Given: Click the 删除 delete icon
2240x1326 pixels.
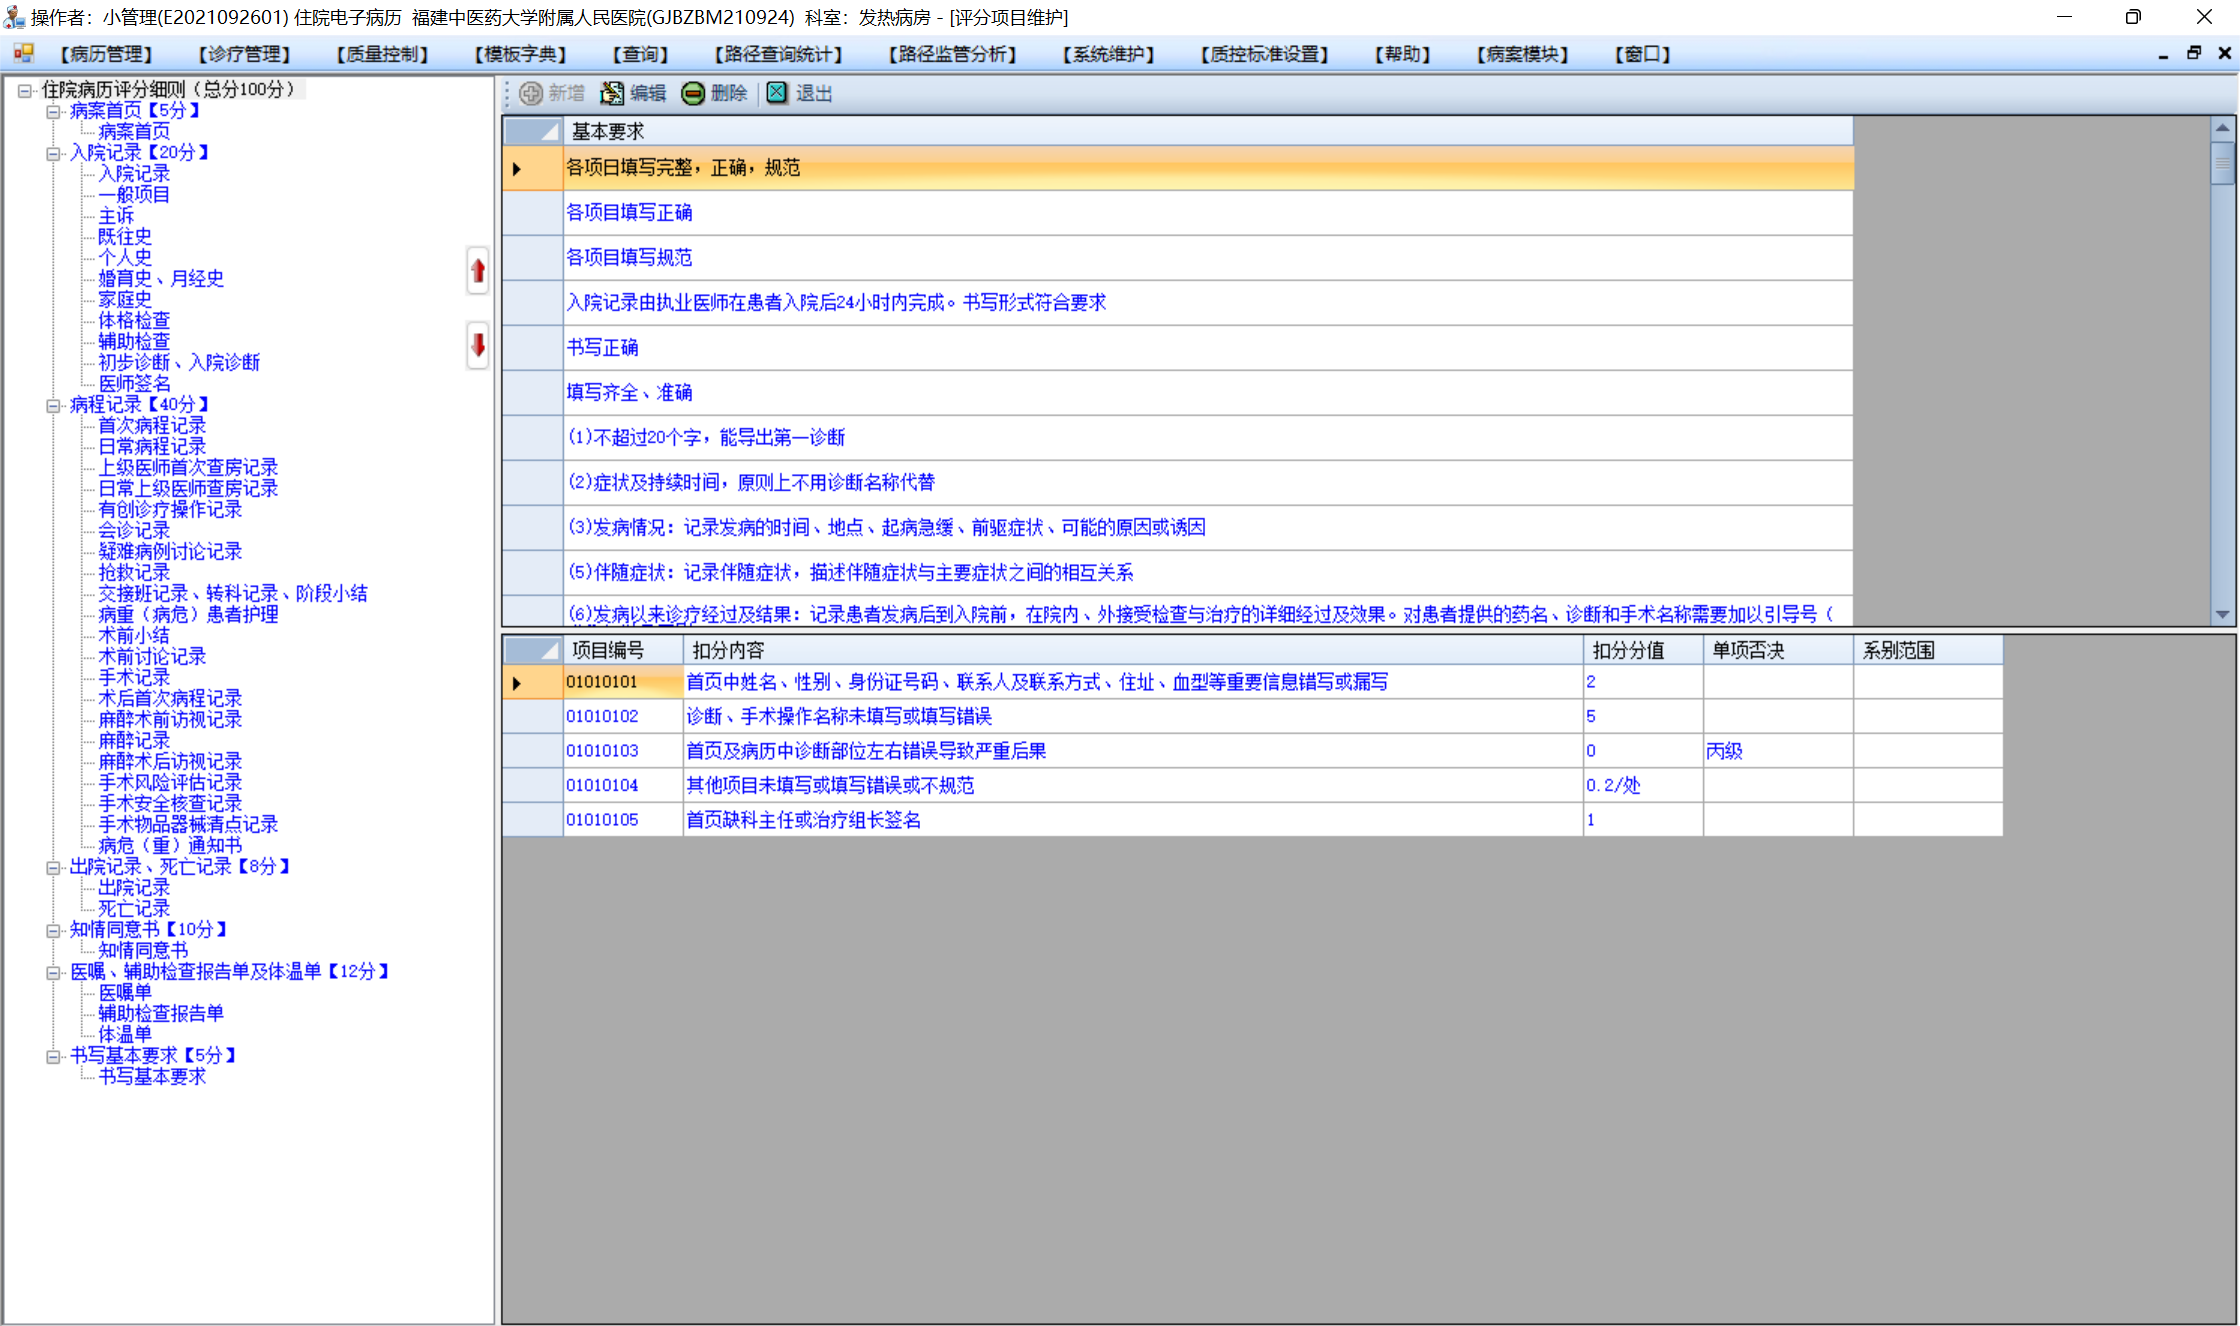Looking at the screenshot, I should tap(693, 93).
